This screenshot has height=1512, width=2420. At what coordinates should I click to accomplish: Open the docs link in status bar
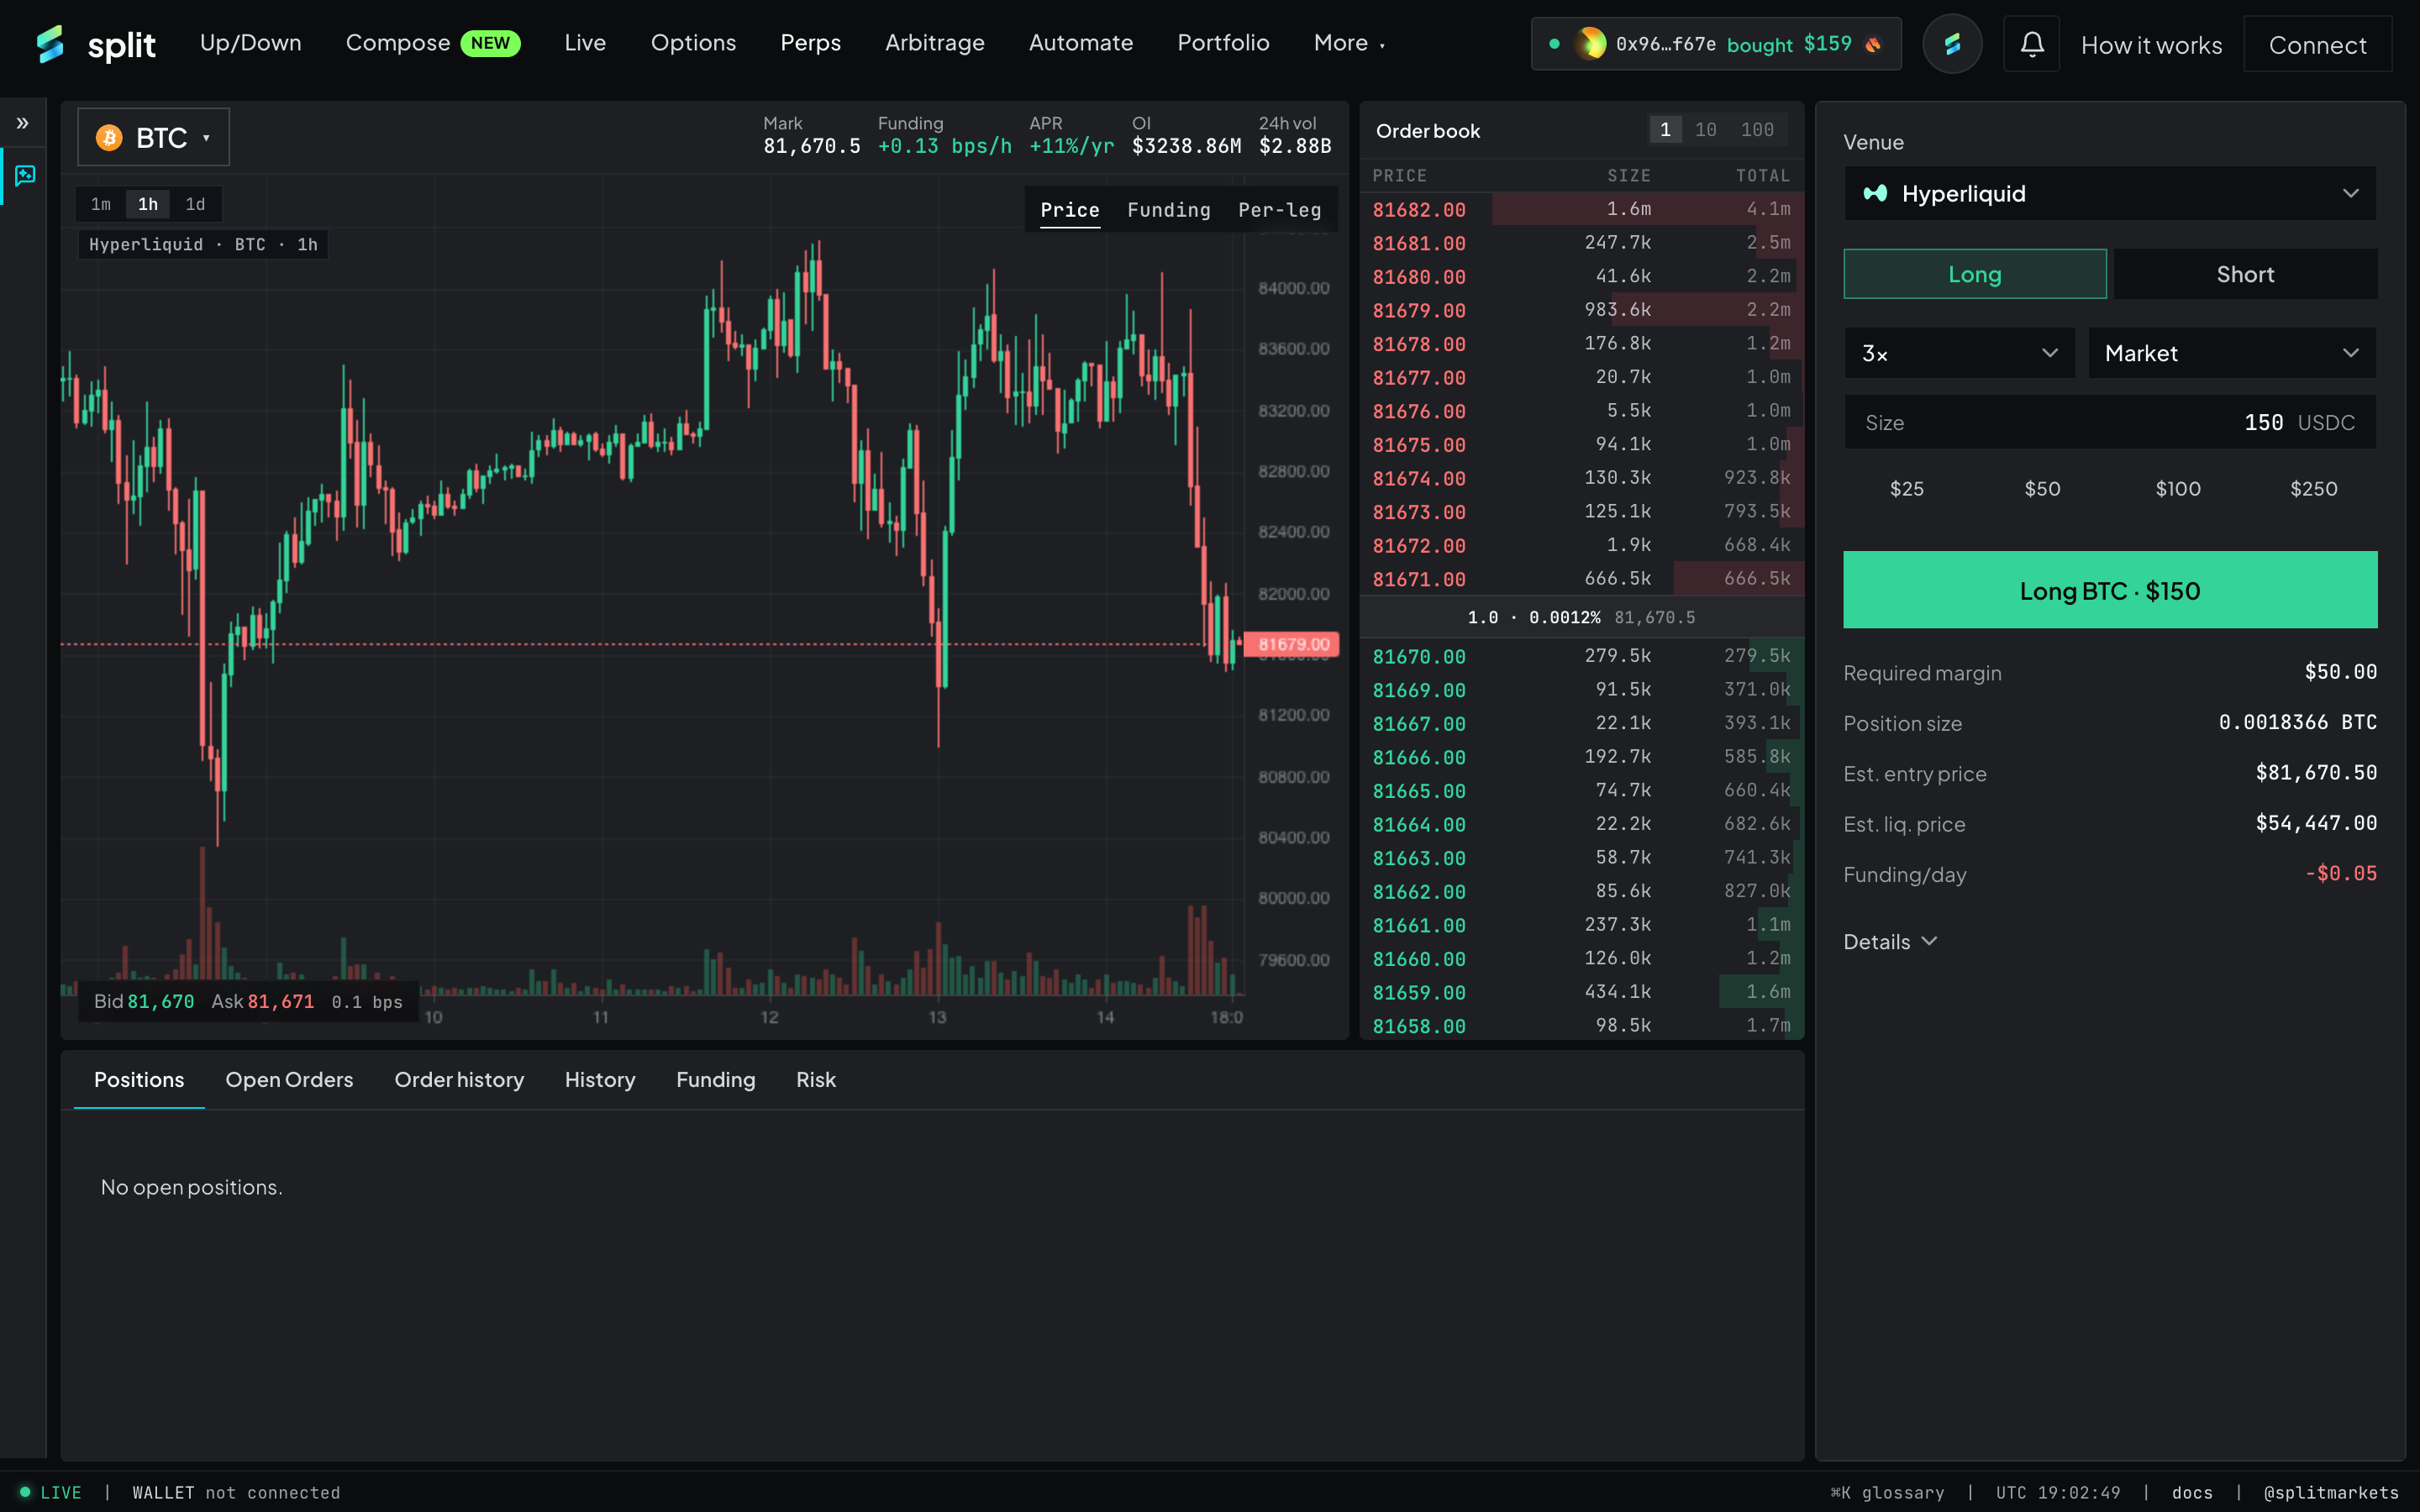point(2192,1492)
